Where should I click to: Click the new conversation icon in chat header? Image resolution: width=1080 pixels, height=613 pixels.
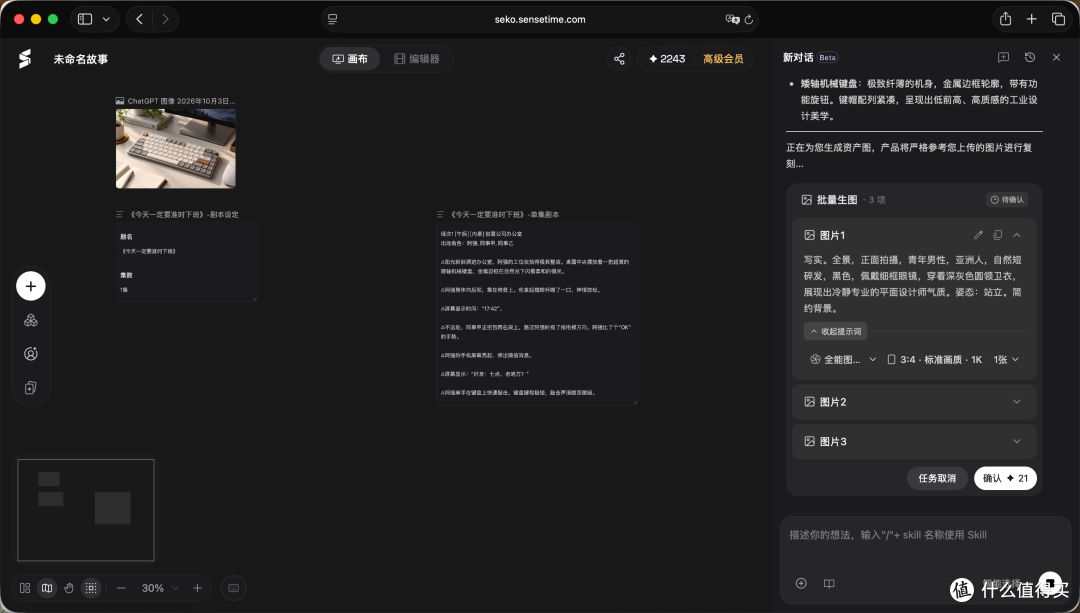tap(1003, 57)
